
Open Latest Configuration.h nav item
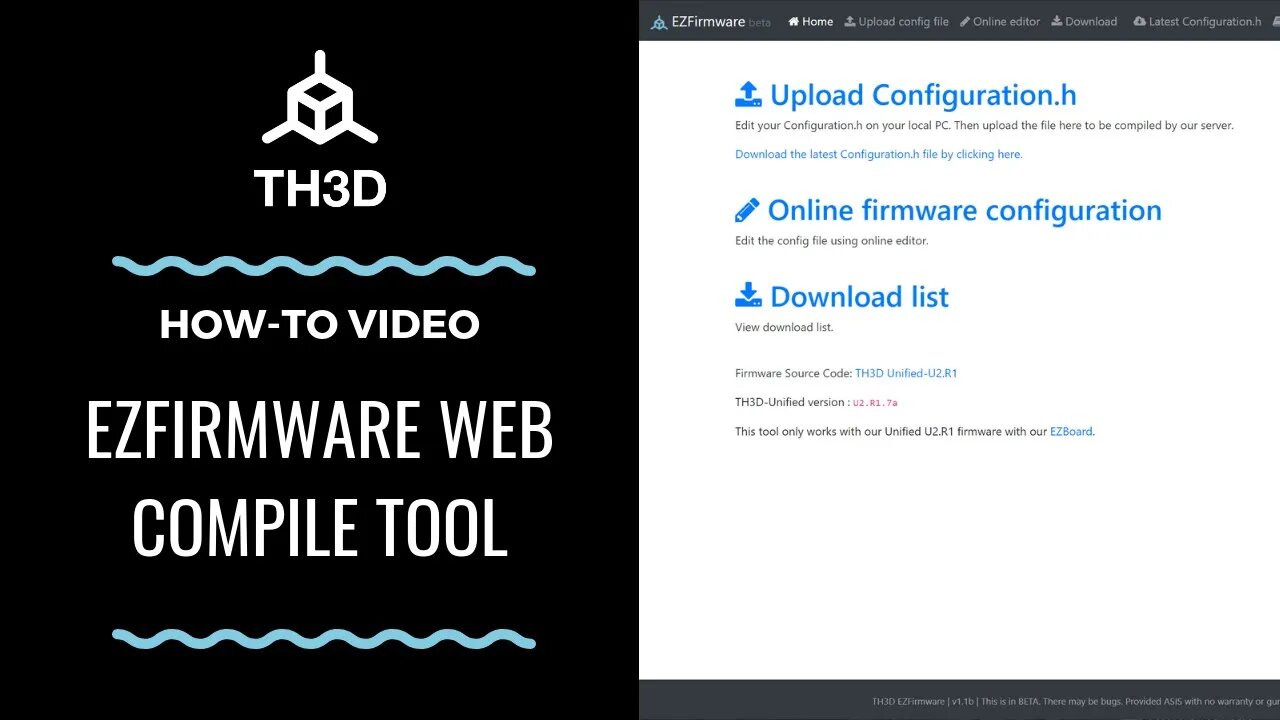point(1197,21)
